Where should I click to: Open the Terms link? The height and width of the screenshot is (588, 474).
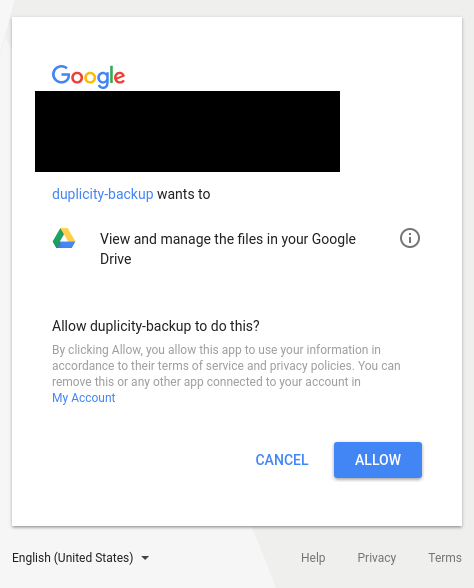point(445,558)
